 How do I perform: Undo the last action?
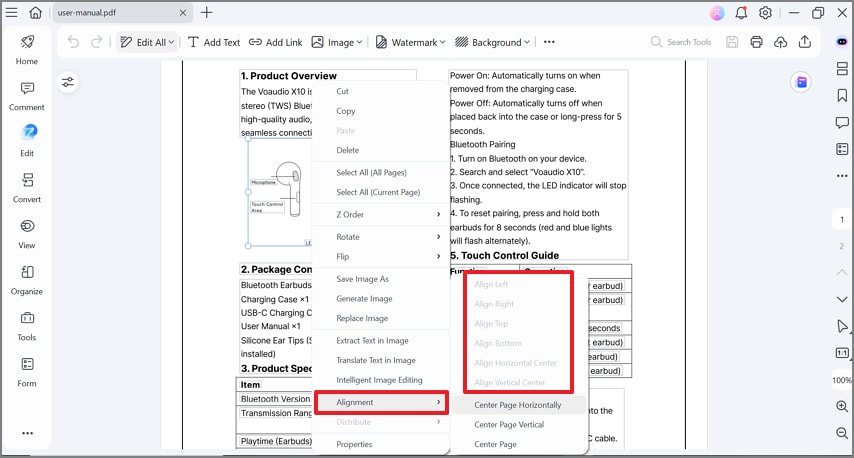click(x=73, y=42)
